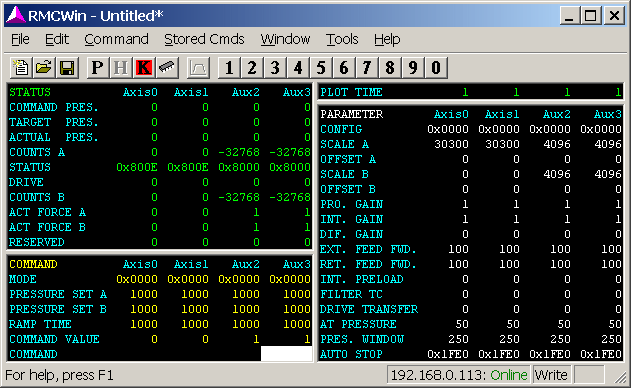Select SCALE A value for Axis1

point(502,144)
